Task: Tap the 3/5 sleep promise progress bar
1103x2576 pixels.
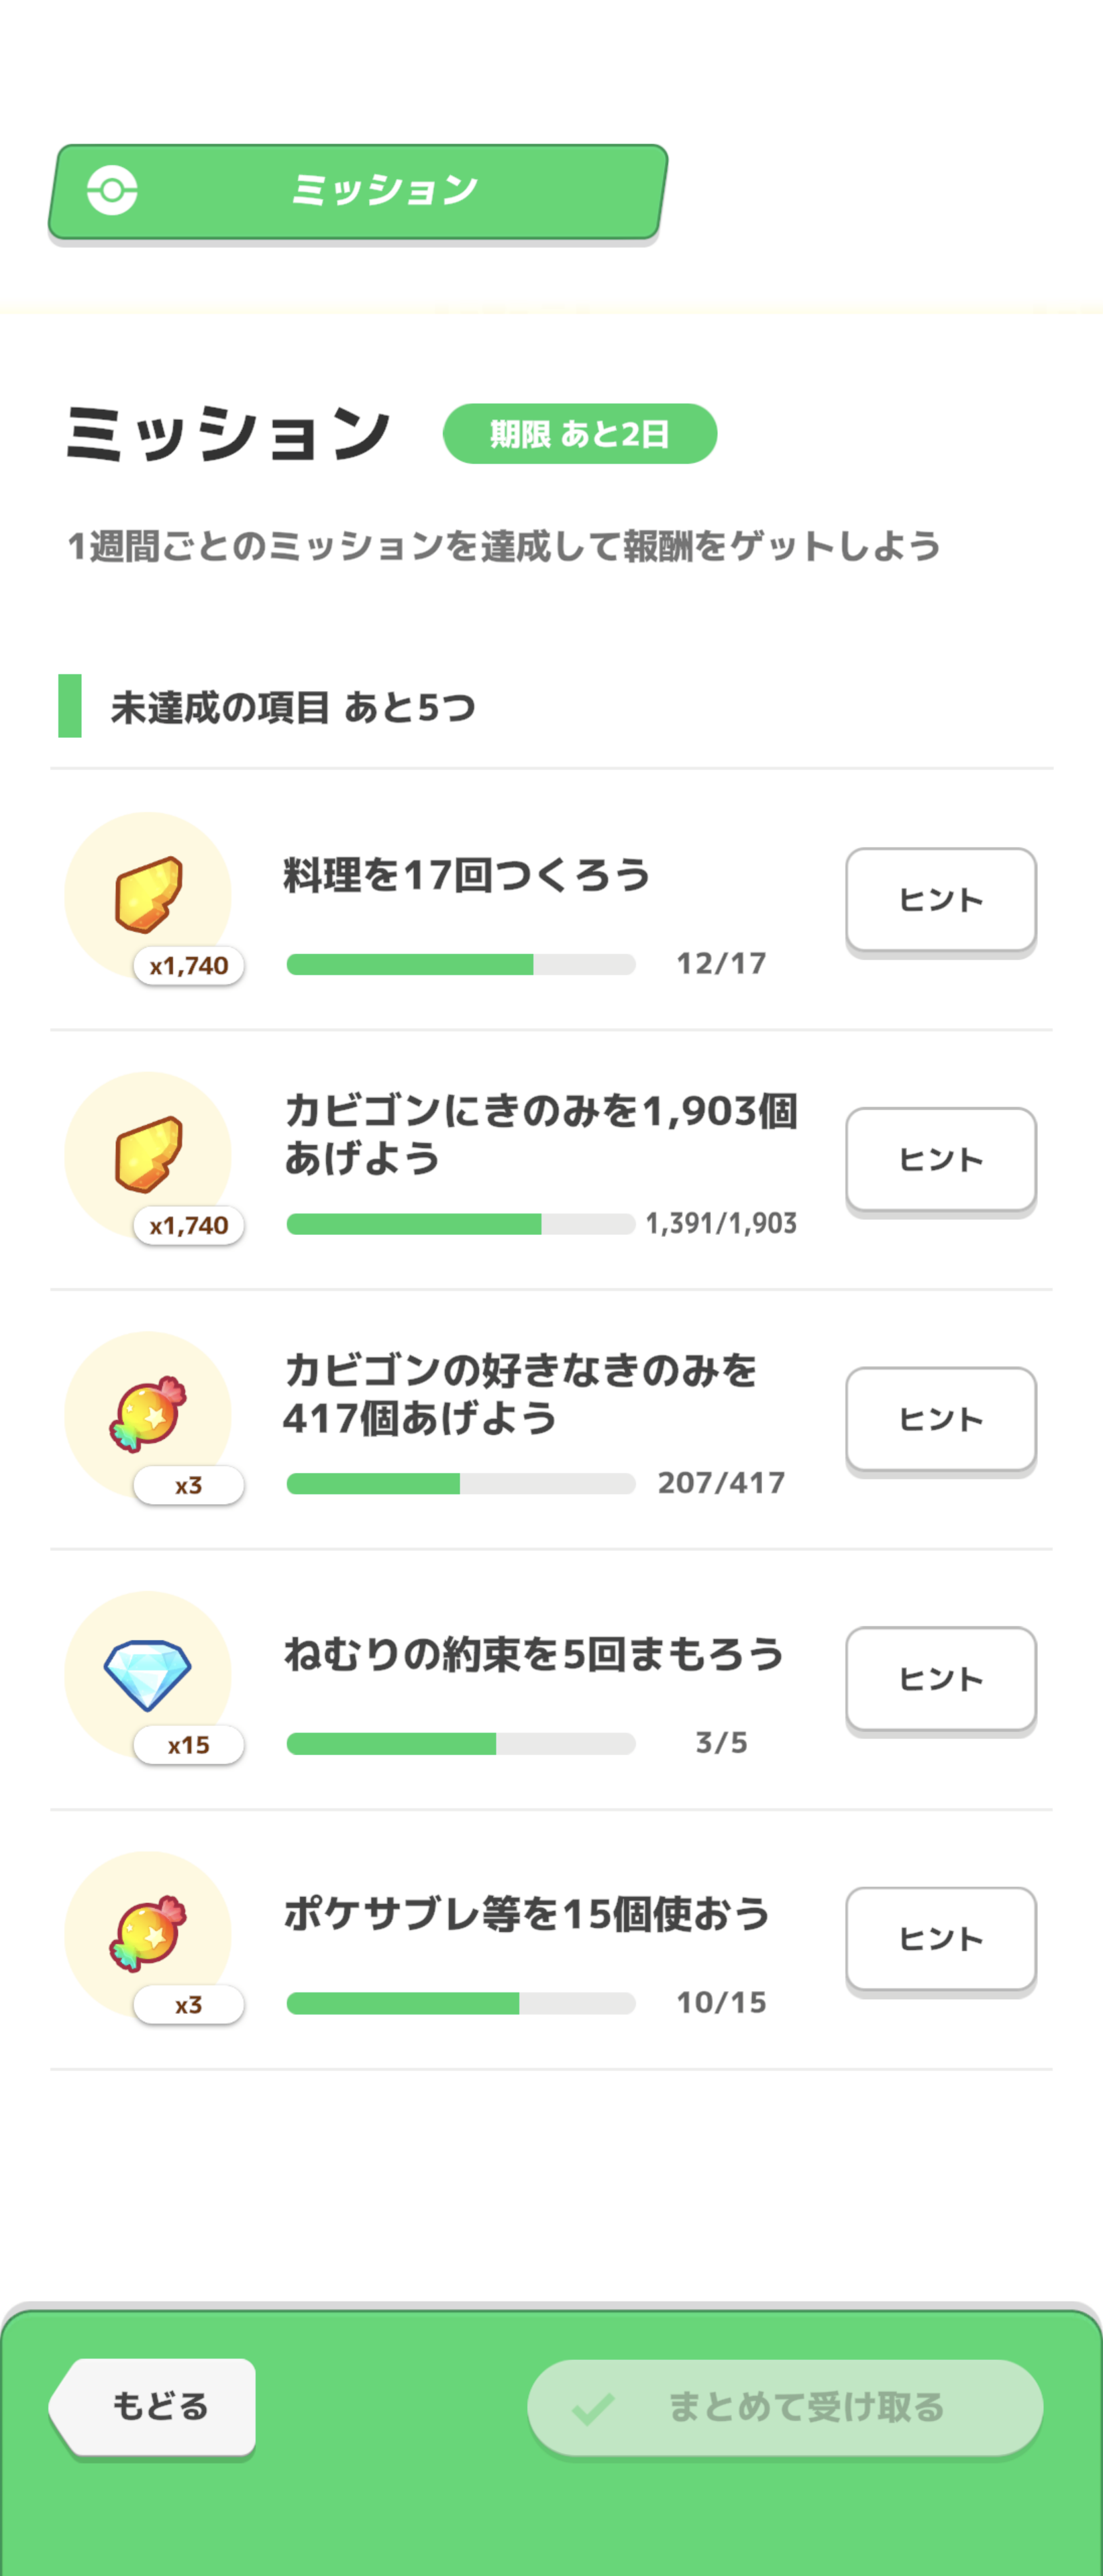Action: coord(461,1744)
